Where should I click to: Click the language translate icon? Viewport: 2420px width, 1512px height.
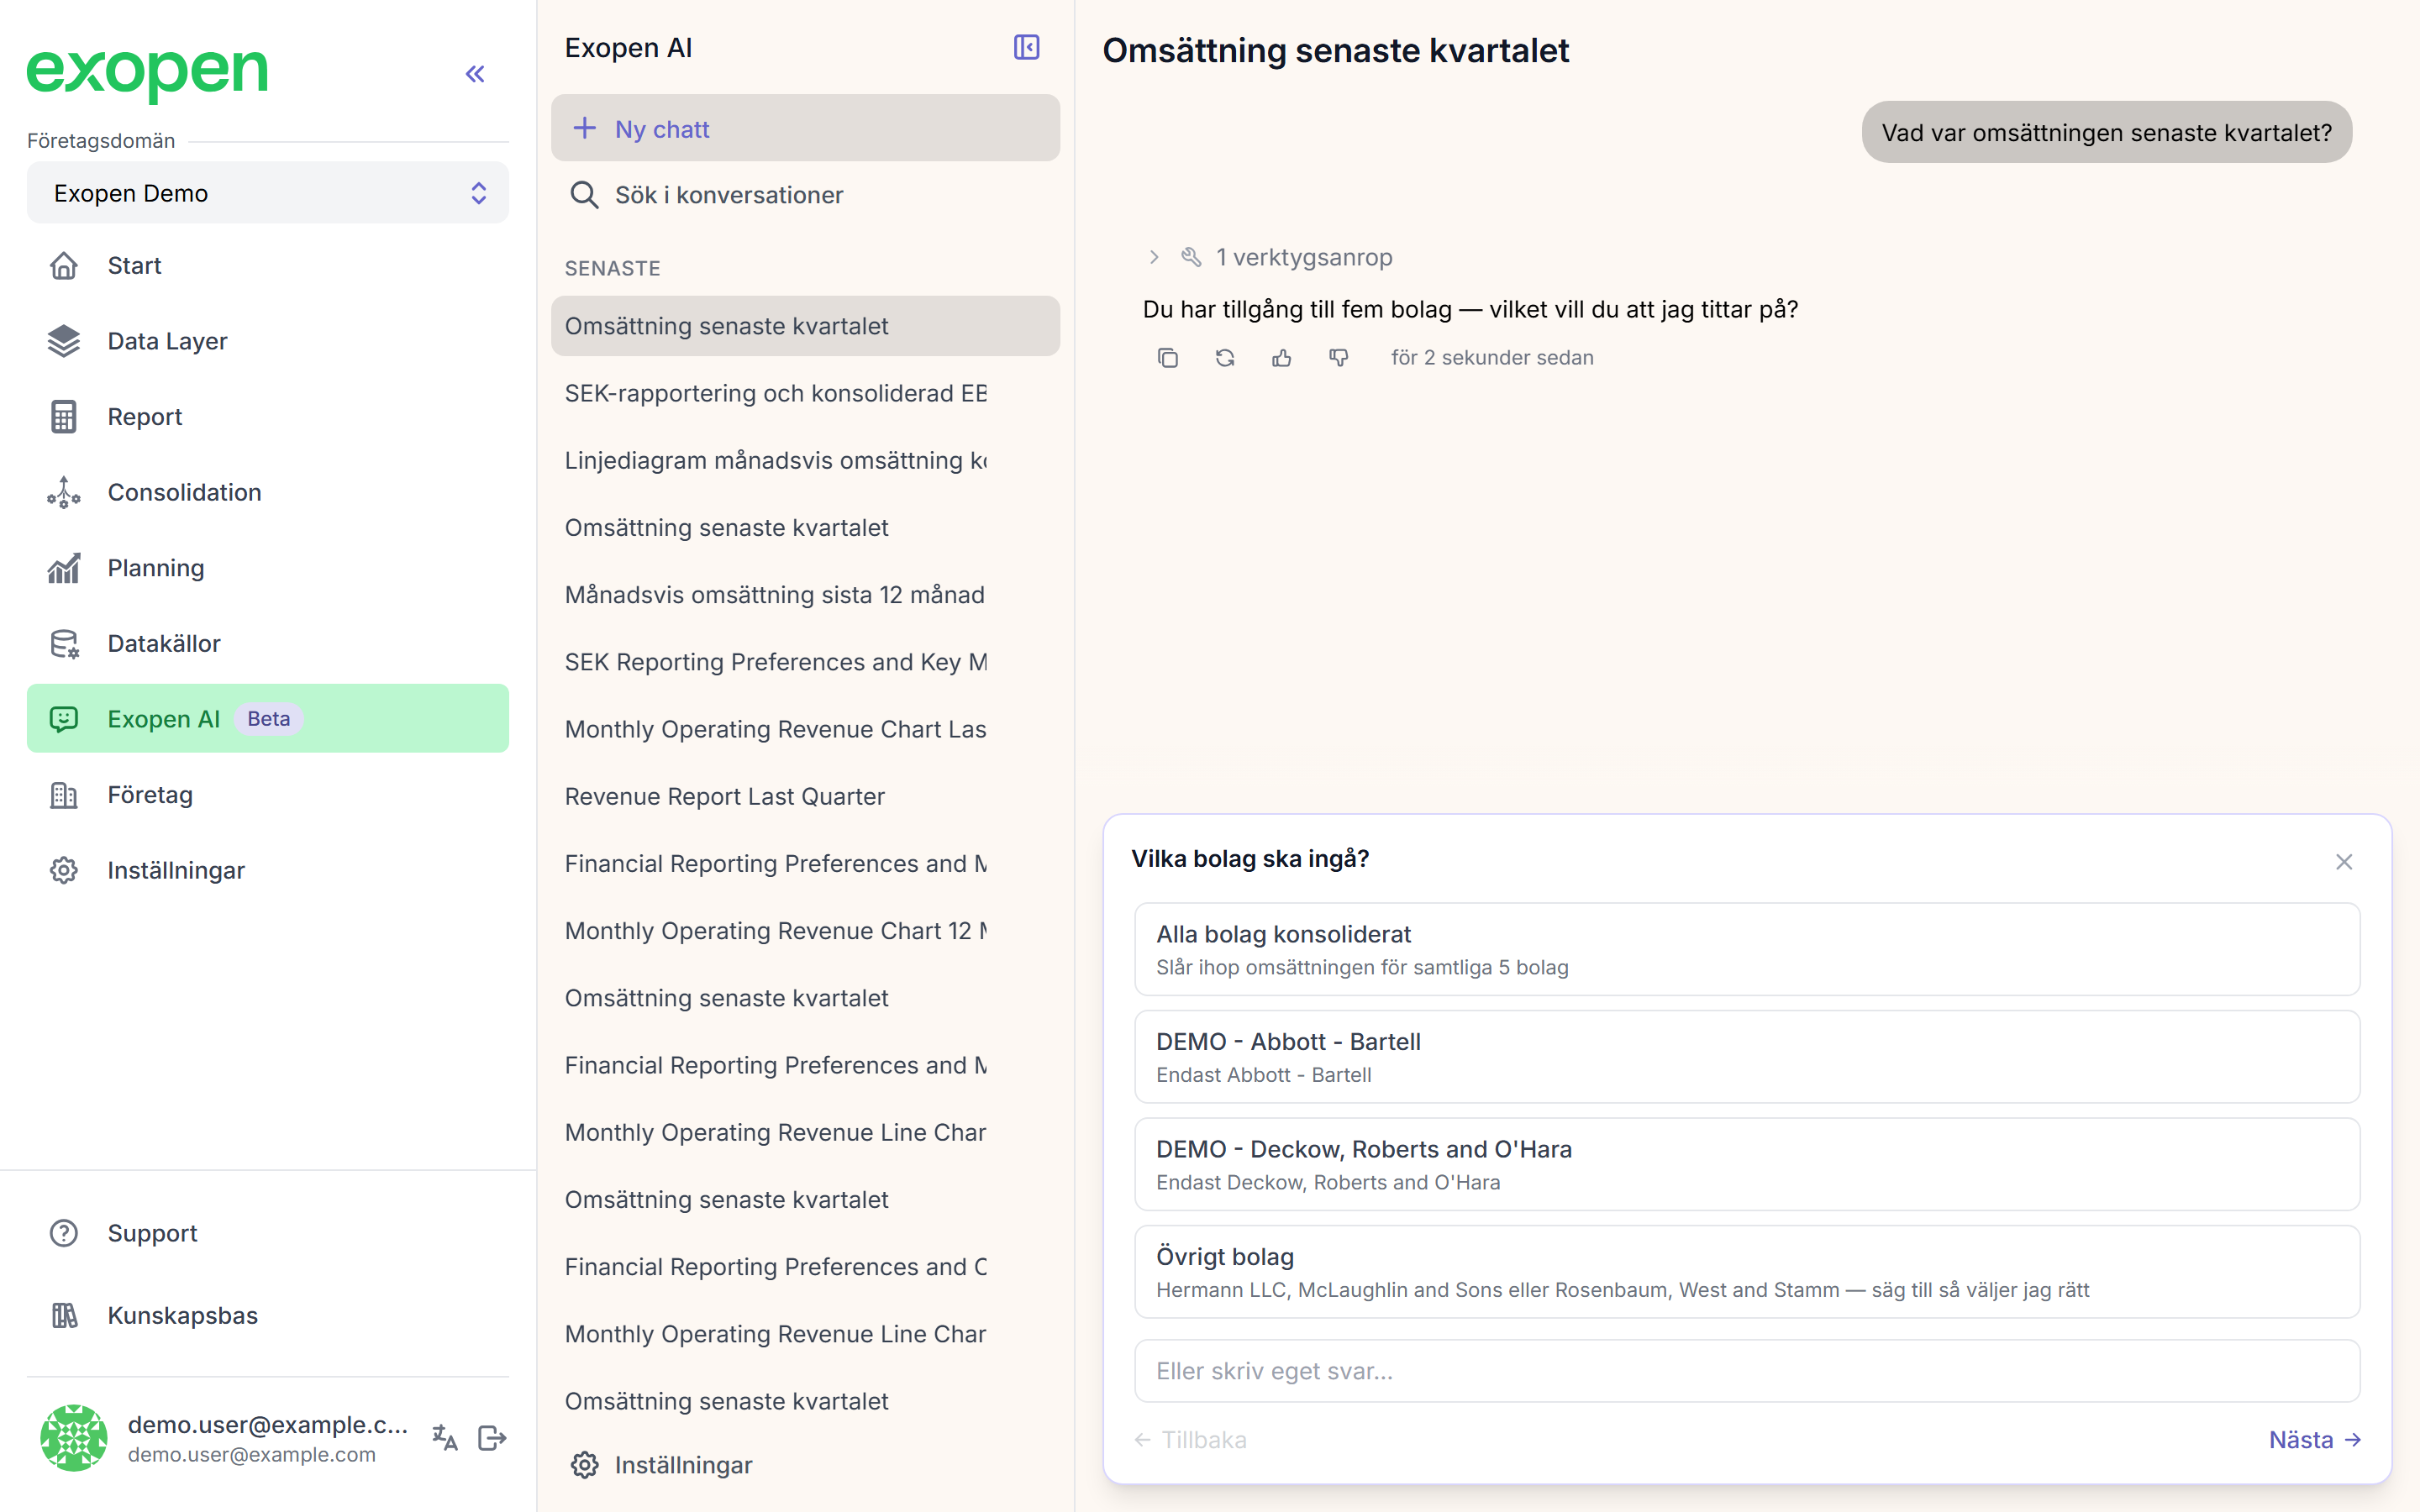[x=445, y=1437]
